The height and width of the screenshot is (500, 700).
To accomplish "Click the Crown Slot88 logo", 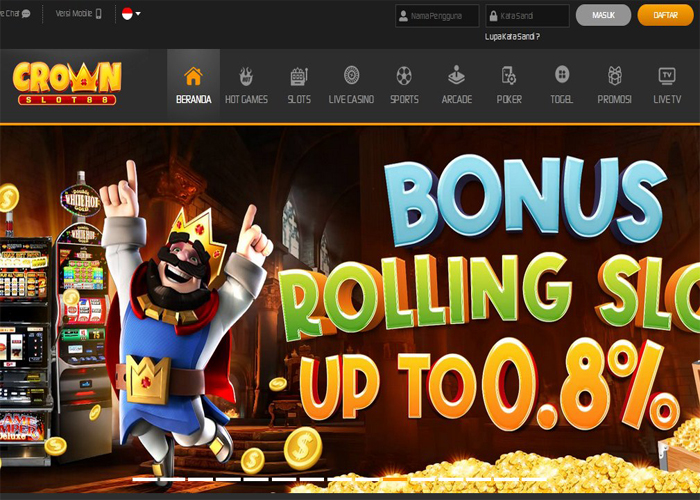I will (x=67, y=83).
